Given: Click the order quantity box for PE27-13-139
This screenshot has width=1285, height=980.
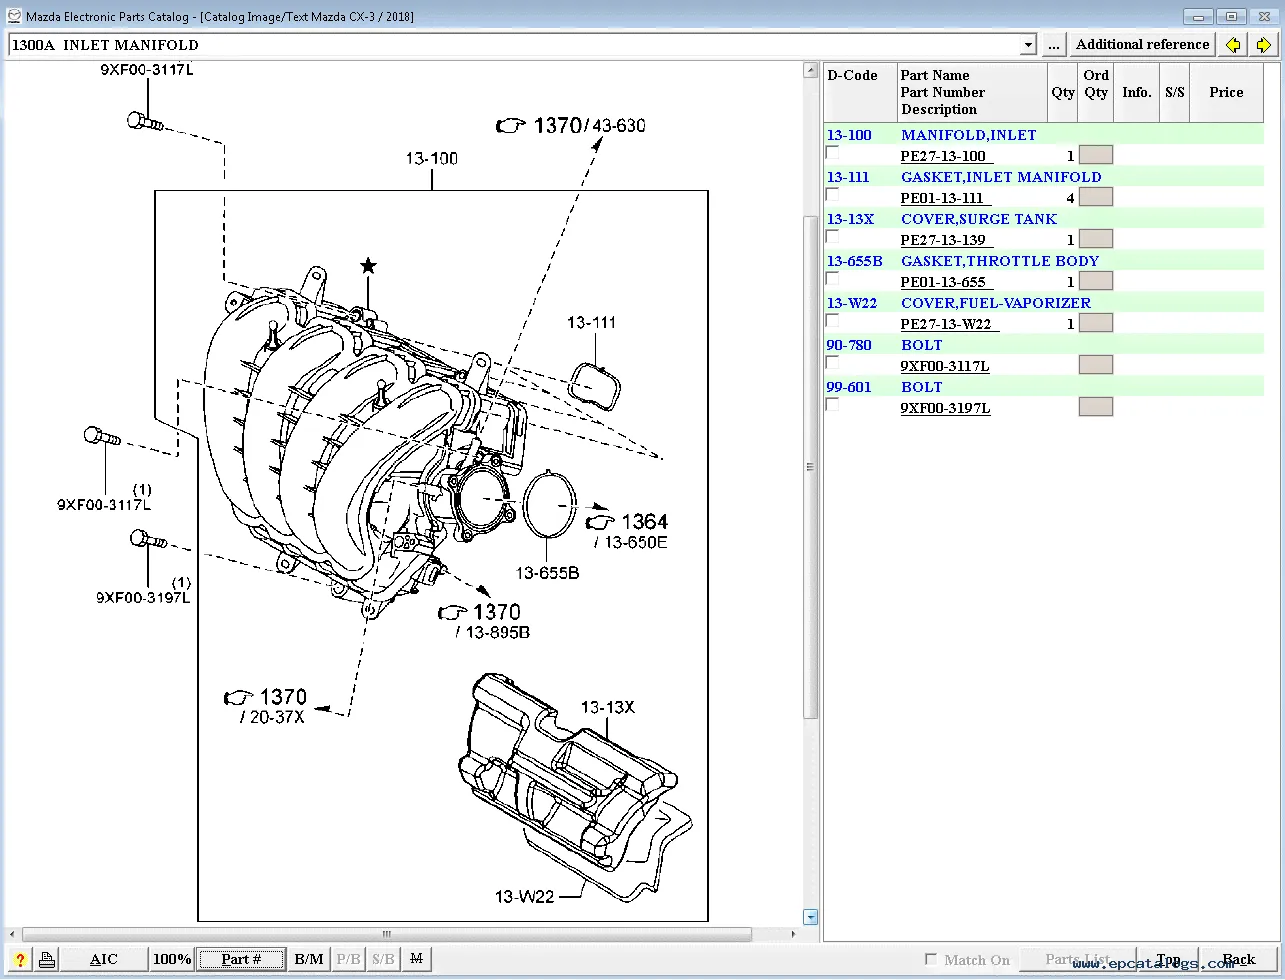Looking at the screenshot, I should [1095, 239].
